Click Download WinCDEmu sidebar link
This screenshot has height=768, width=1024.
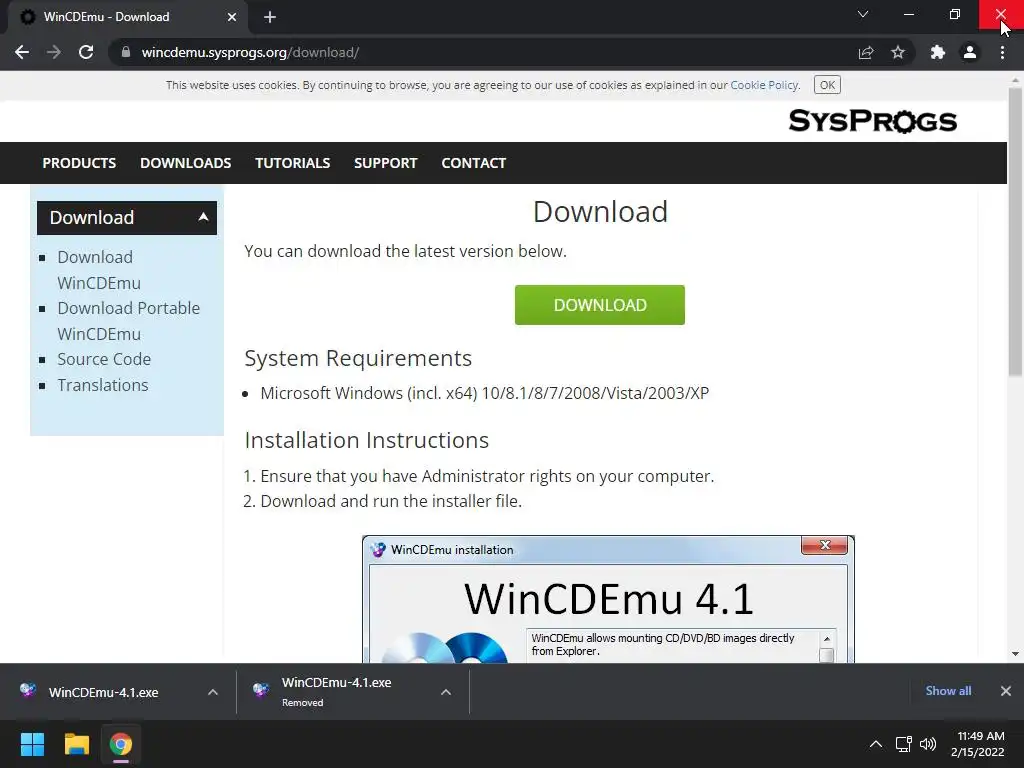[x=99, y=270]
